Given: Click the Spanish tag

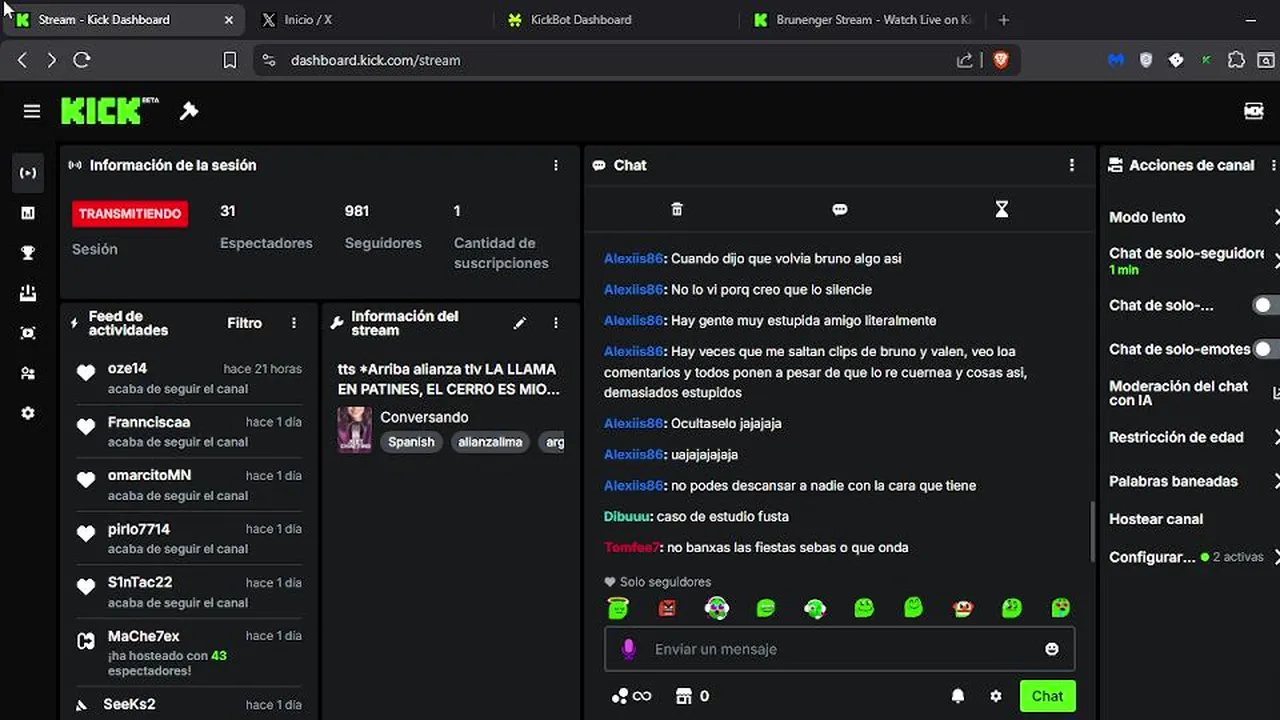Looking at the screenshot, I should (411, 442).
